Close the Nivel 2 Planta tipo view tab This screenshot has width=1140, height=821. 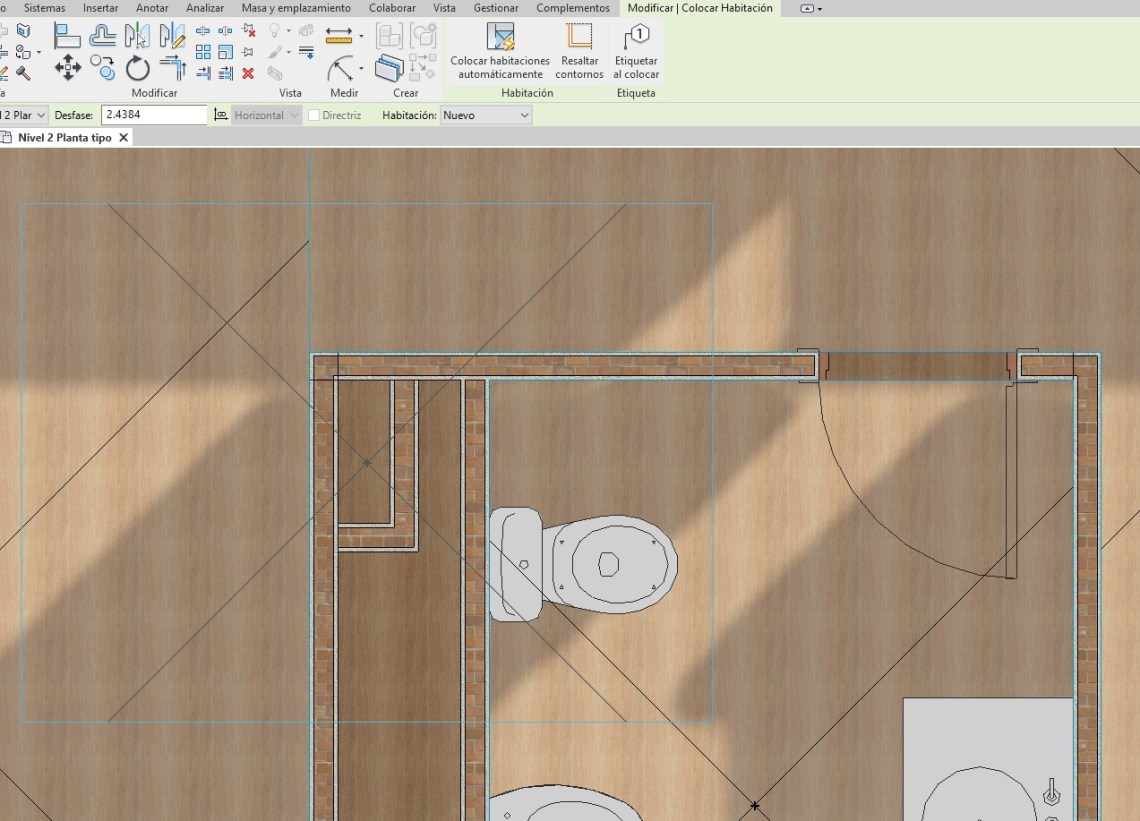coord(124,138)
